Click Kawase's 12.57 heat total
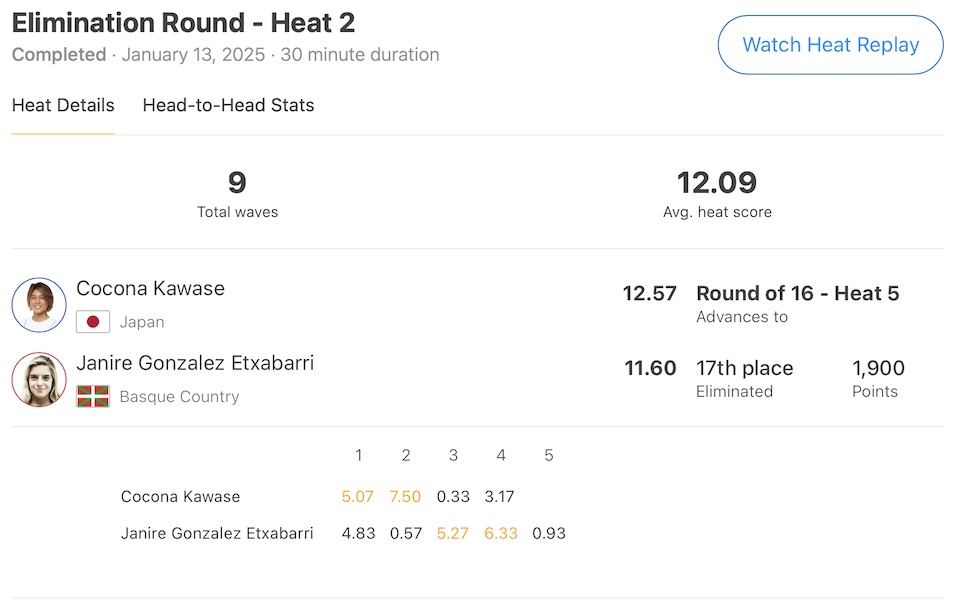The height and width of the screenshot is (610, 960). point(649,294)
